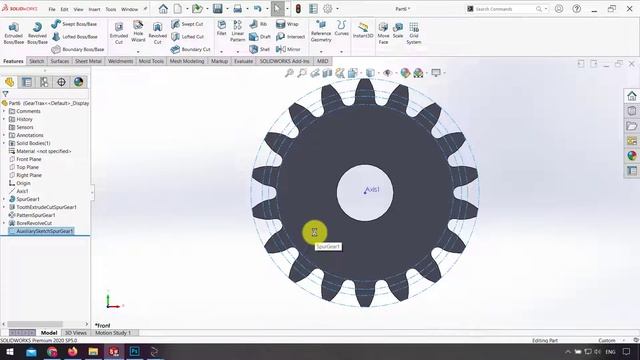Expand the Comments tree node
Screen dimensions: 640x360
[4, 111]
